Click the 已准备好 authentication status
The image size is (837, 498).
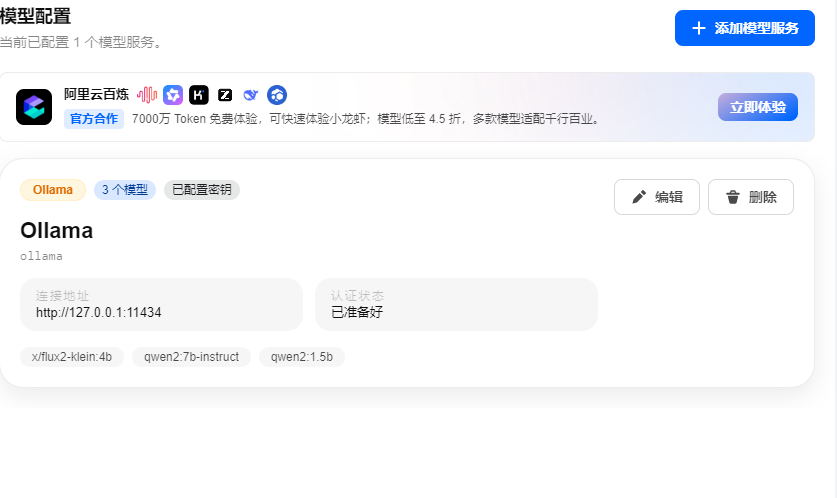(357, 312)
